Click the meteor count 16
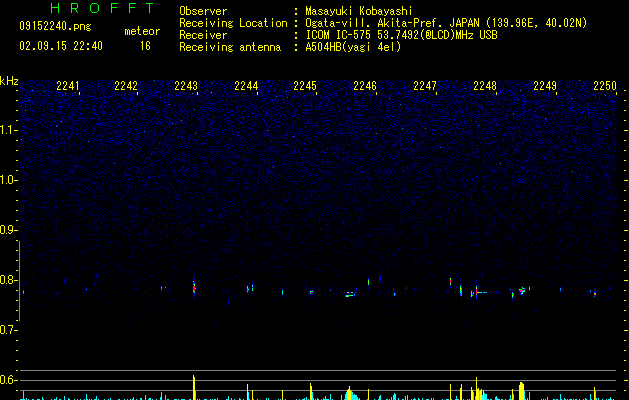 point(145,46)
